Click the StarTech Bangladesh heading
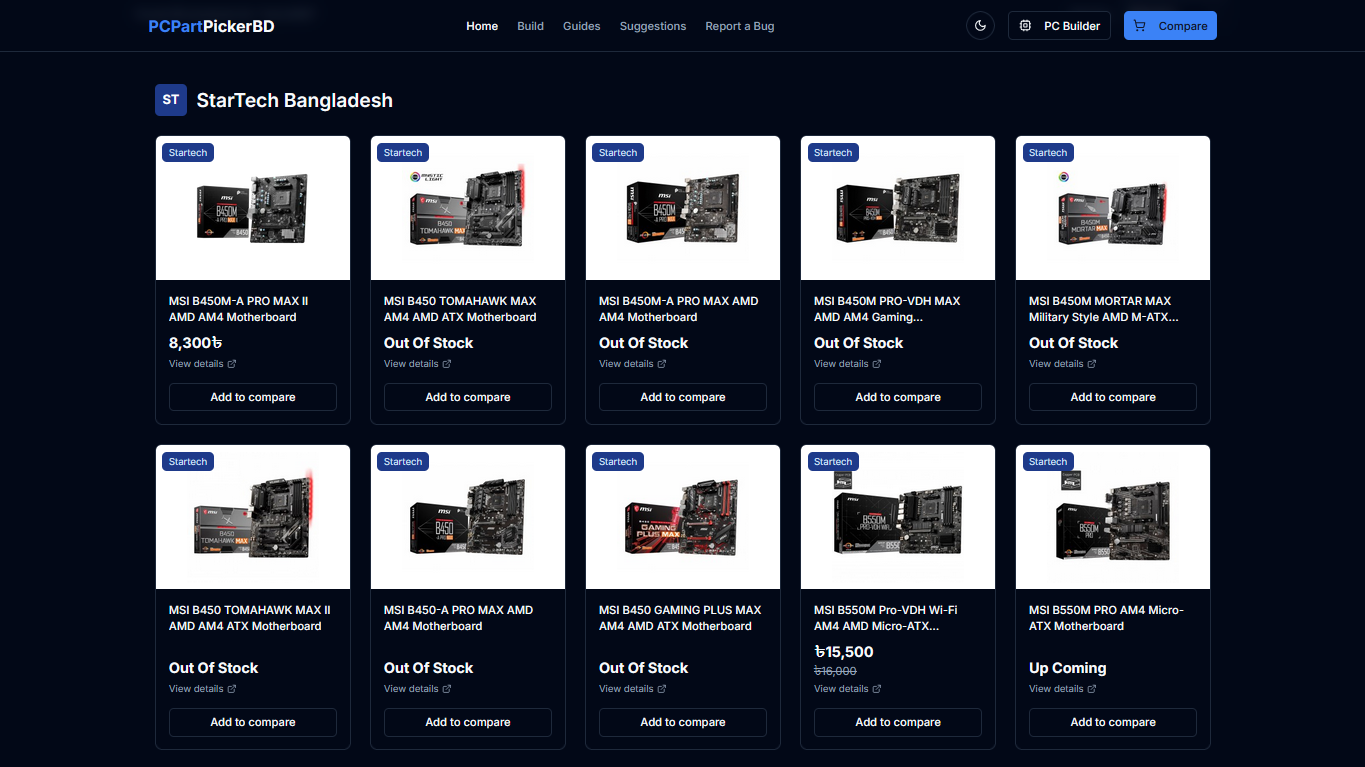The height and width of the screenshot is (767, 1365). pos(295,100)
